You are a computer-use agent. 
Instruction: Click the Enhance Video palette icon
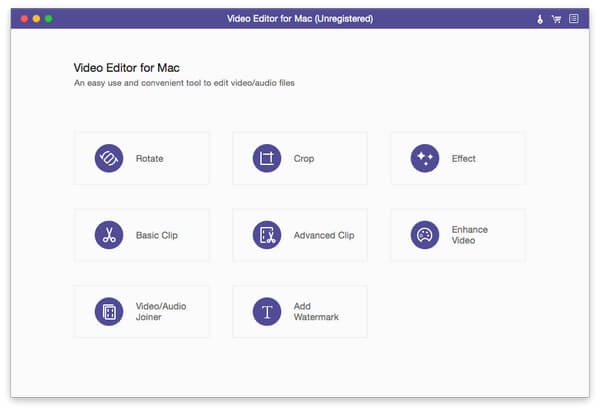[x=425, y=235]
